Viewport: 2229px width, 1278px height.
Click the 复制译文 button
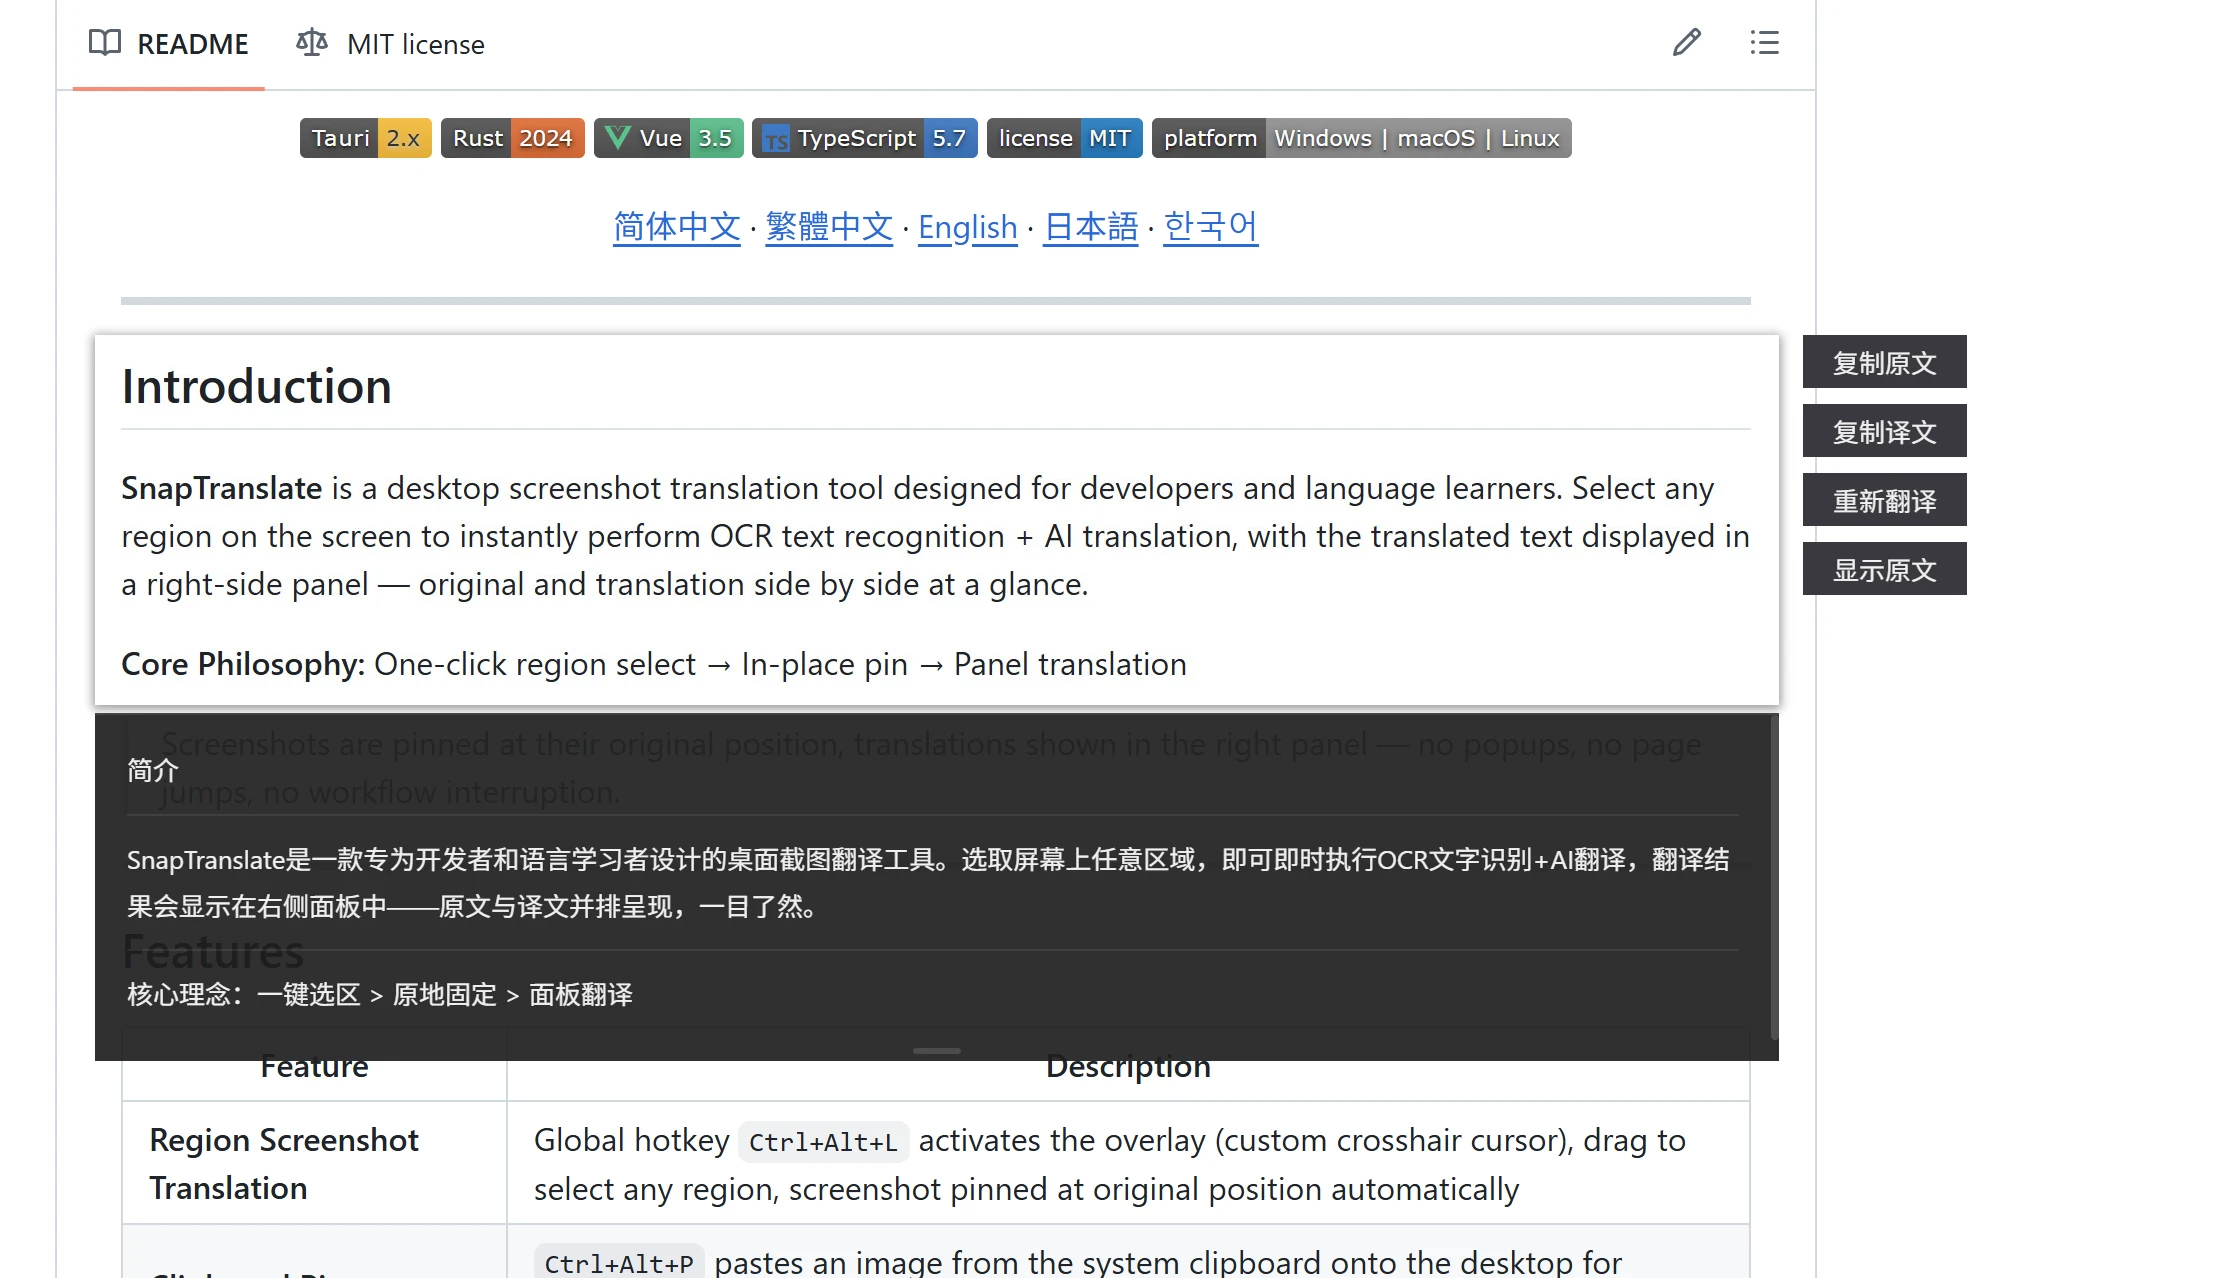(x=1885, y=431)
